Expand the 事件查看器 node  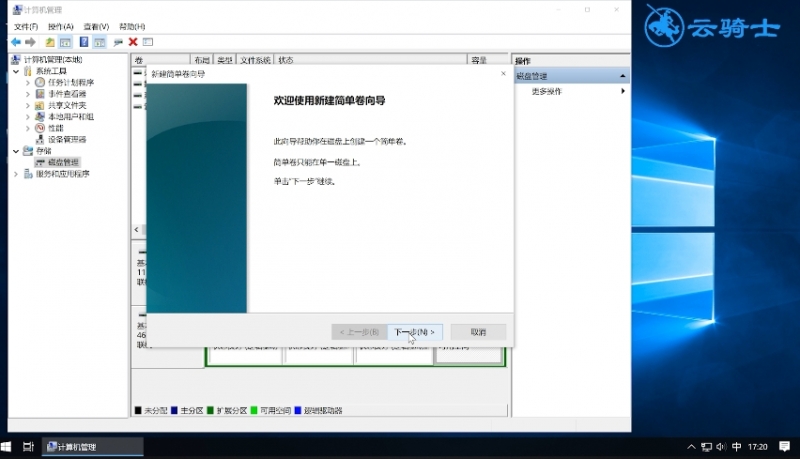click(x=28, y=94)
